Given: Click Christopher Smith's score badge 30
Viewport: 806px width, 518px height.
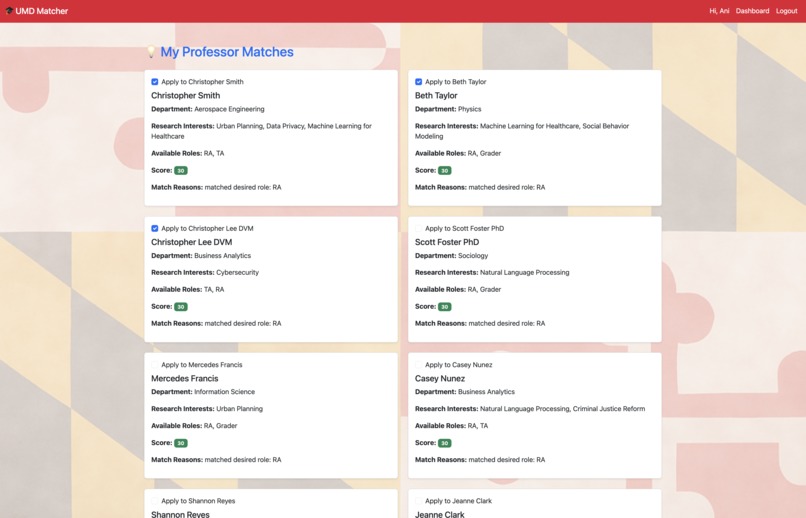Looking at the screenshot, I should 181,171.
